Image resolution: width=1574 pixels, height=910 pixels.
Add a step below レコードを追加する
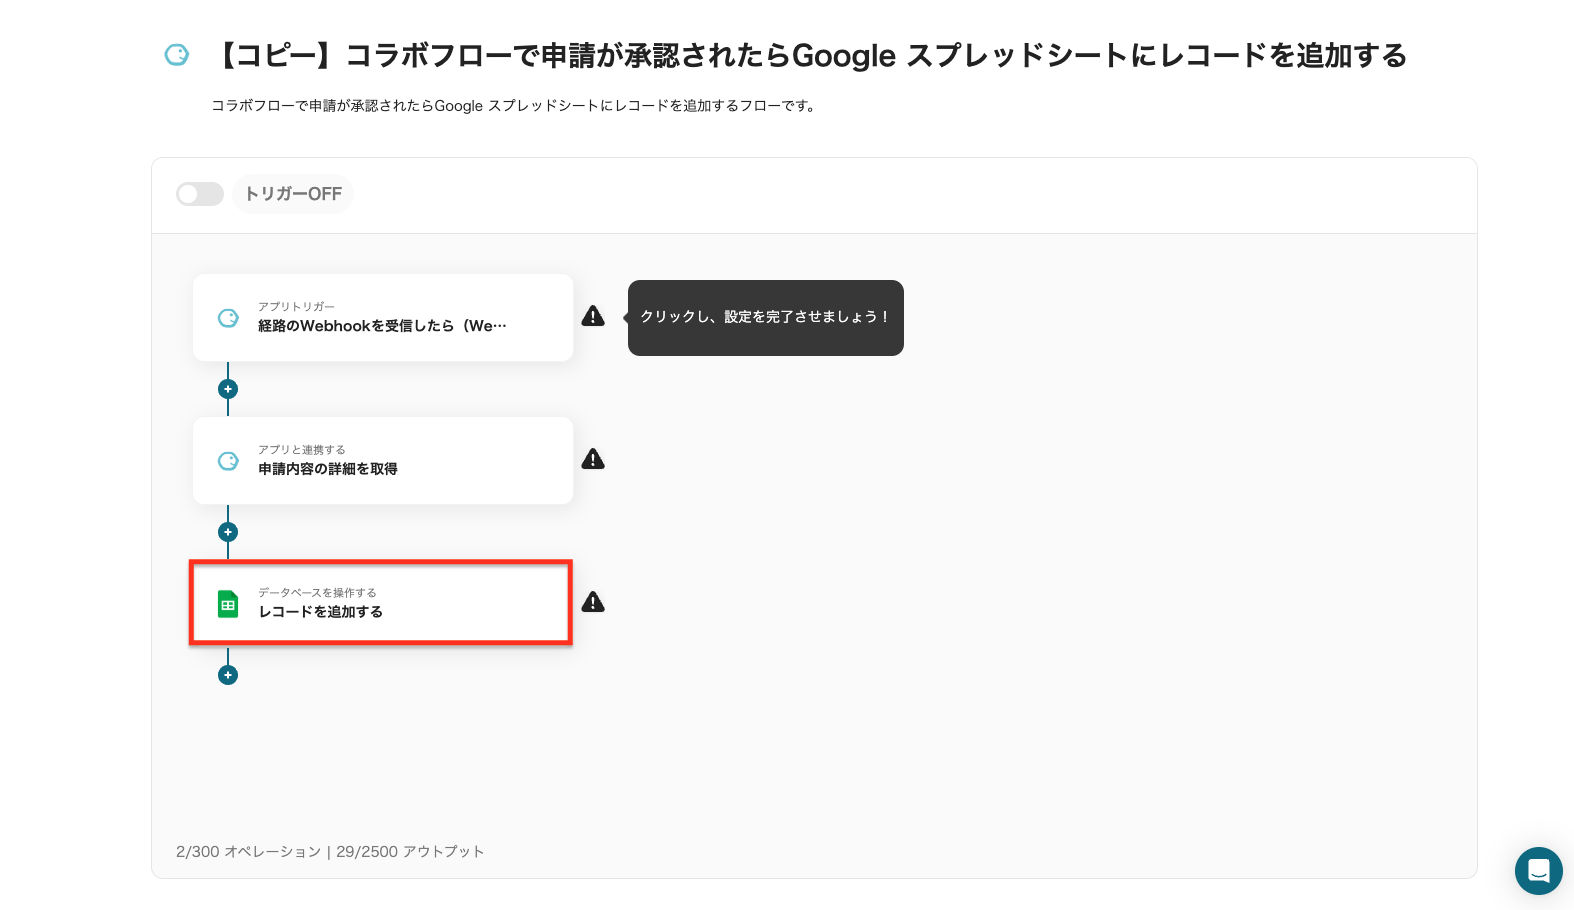[x=228, y=675]
